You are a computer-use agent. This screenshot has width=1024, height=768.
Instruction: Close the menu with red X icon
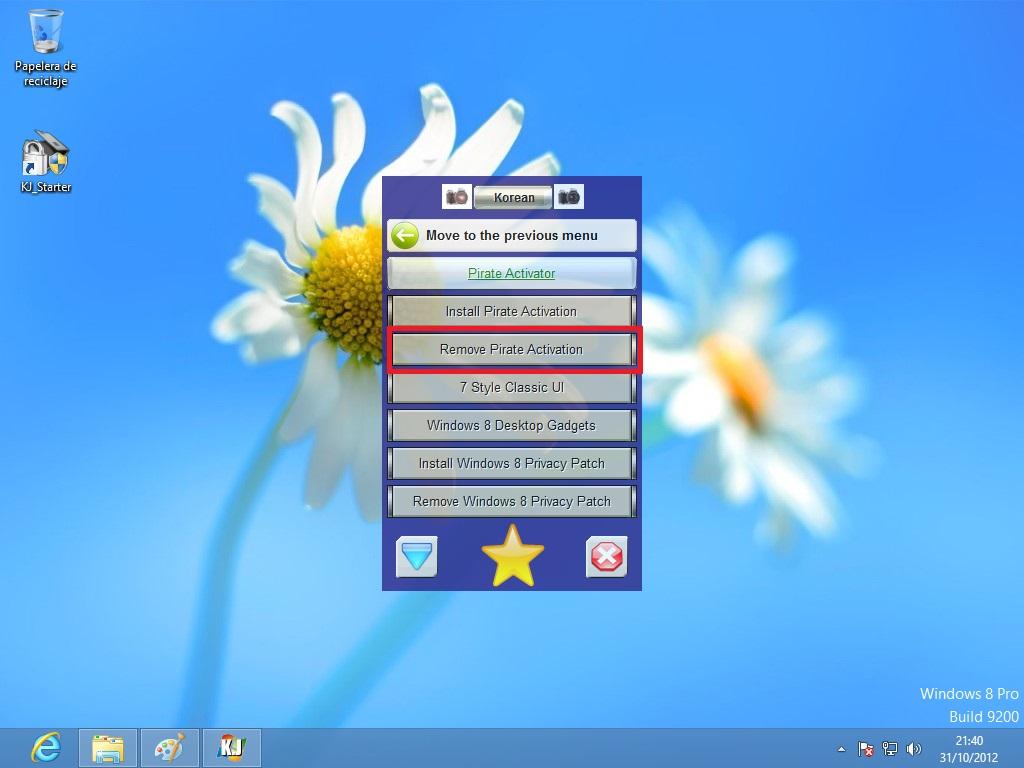[607, 556]
